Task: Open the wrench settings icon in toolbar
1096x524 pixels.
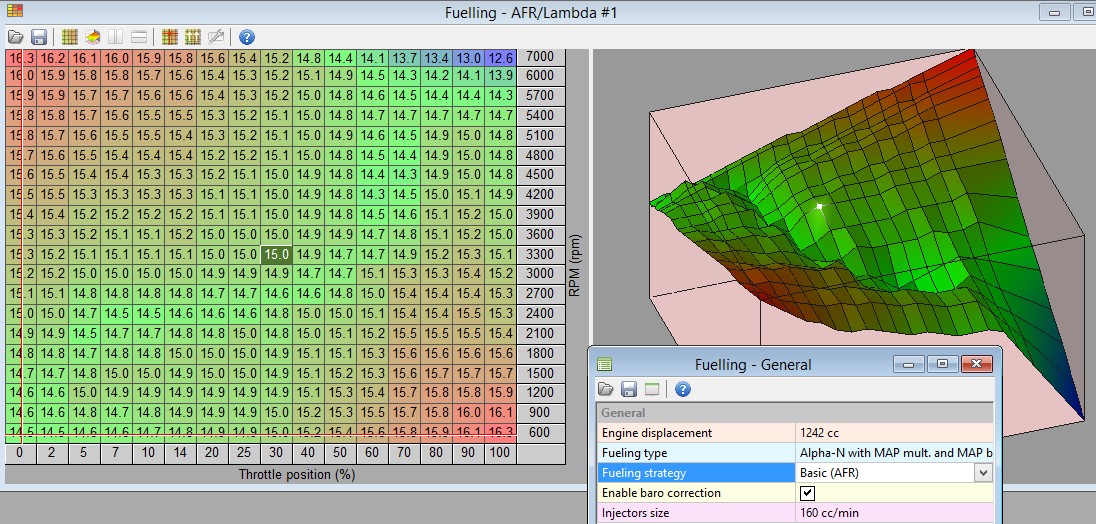Action: pos(215,37)
